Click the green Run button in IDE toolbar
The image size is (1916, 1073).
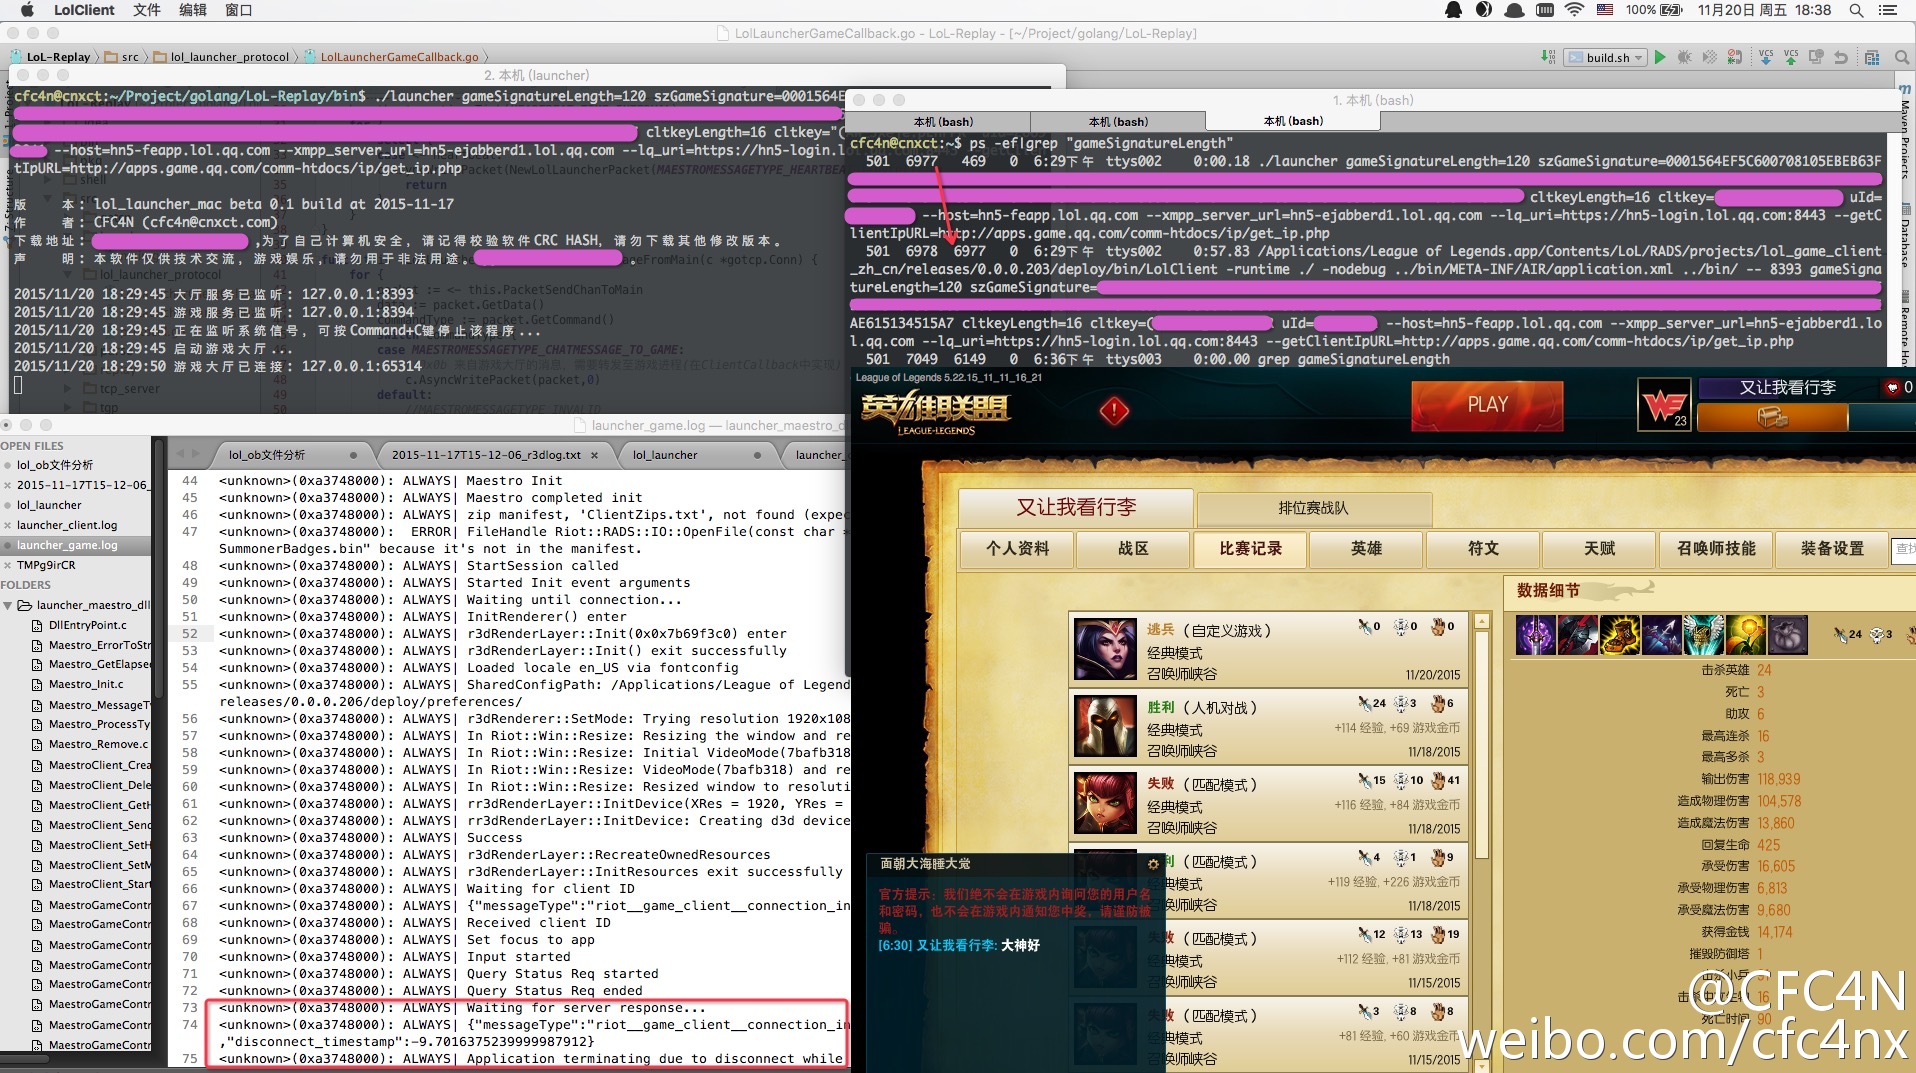click(x=1660, y=57)
